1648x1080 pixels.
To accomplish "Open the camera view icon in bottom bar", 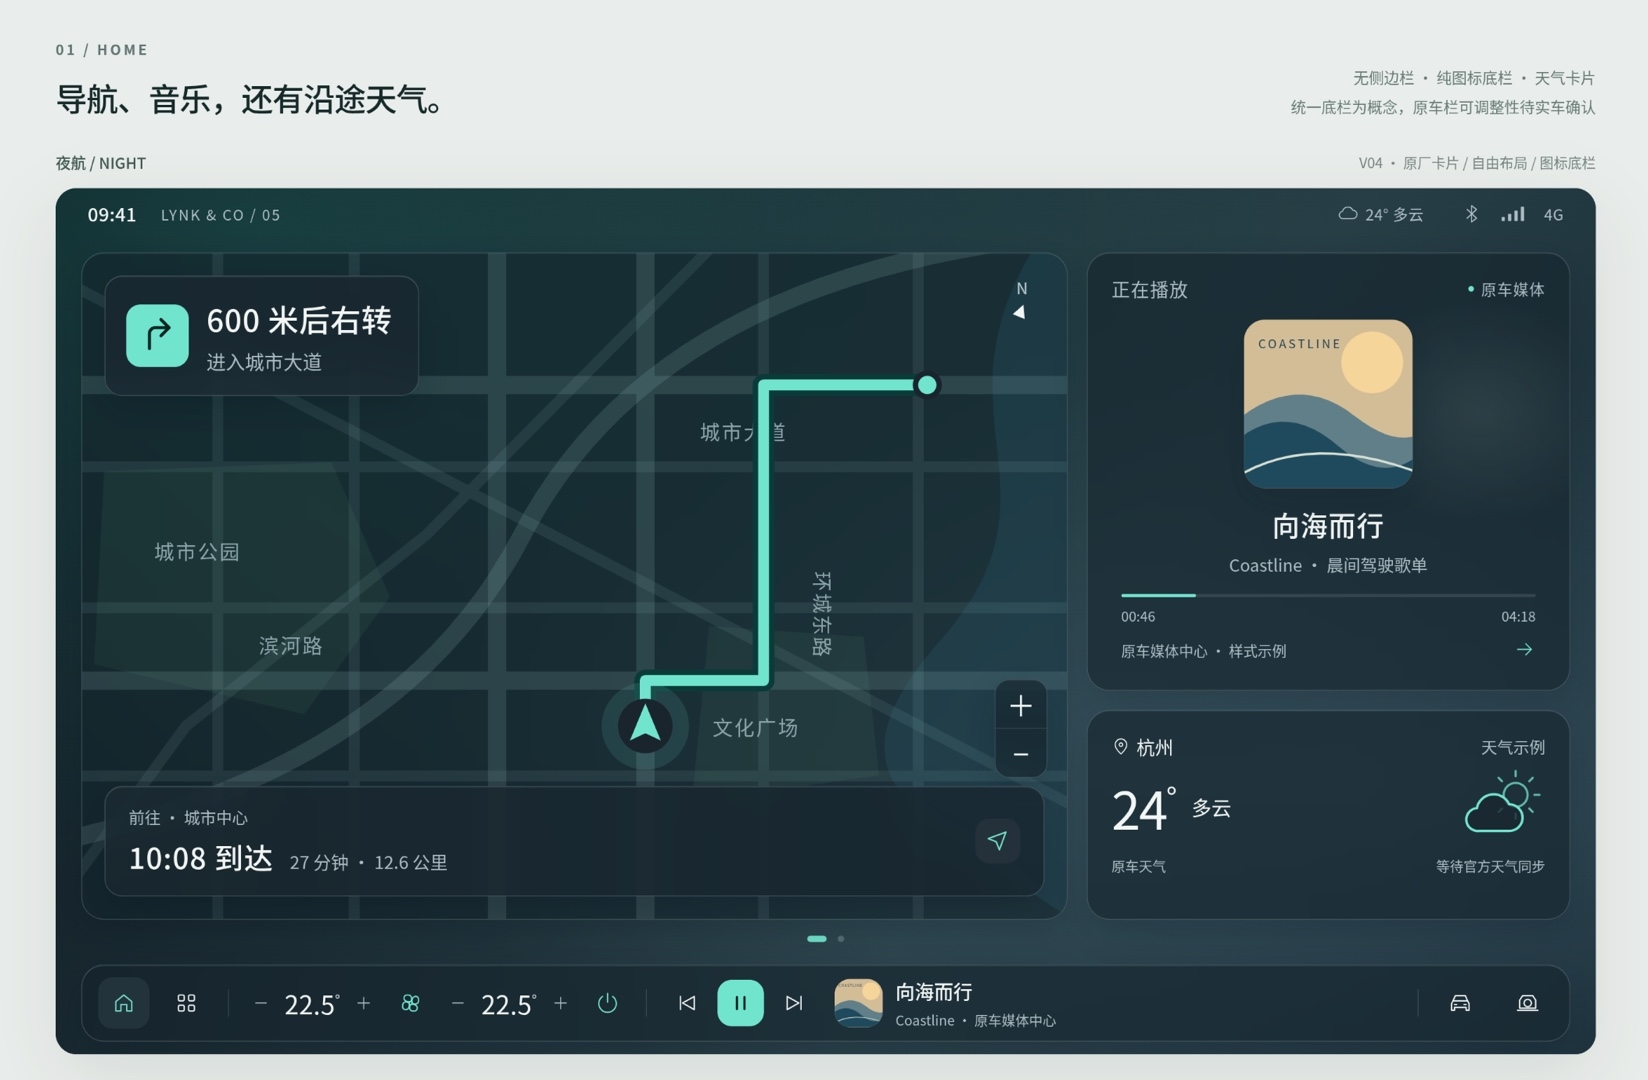I will pos(1527,1003).
